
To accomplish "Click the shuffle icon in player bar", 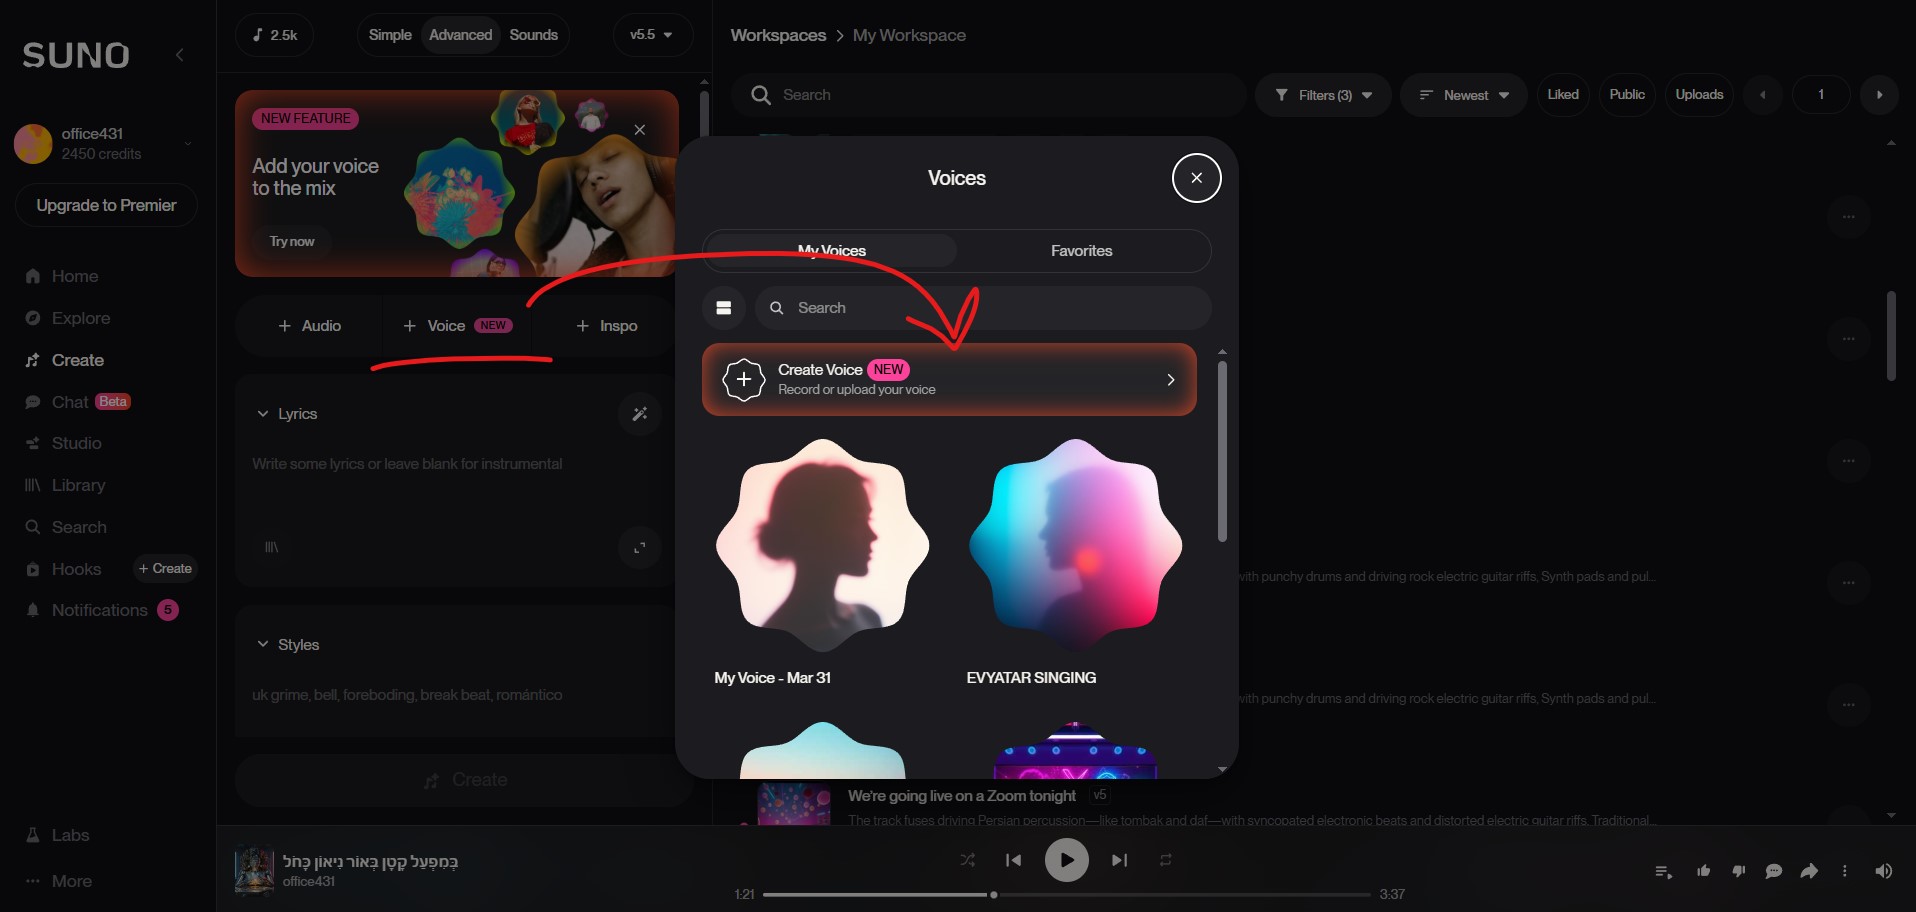I will pyautogui.click(x=967, y=860).
